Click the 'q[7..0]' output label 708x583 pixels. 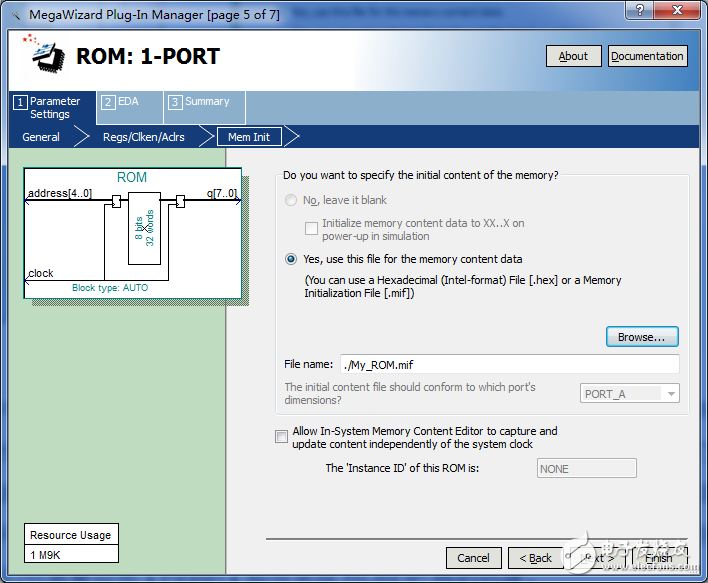point(221,193)
